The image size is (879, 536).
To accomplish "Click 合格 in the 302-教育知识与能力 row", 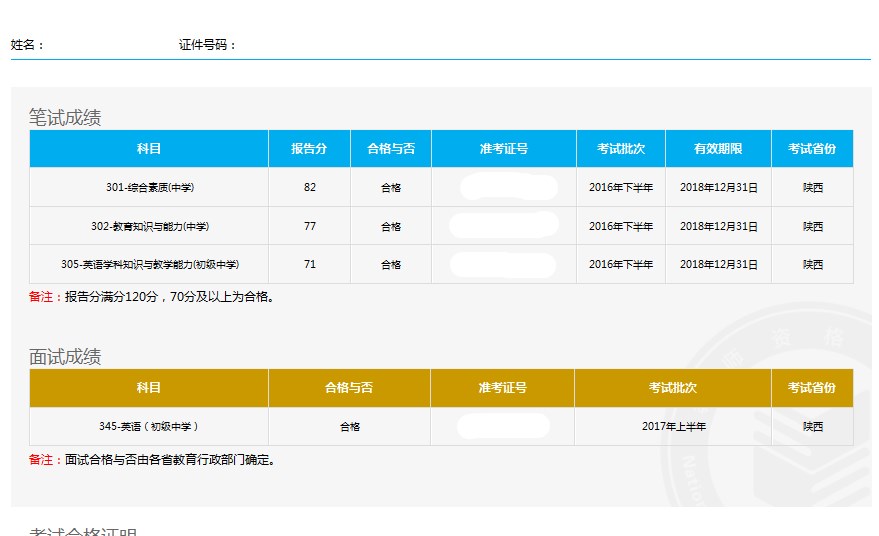I will tap(391, 227).
